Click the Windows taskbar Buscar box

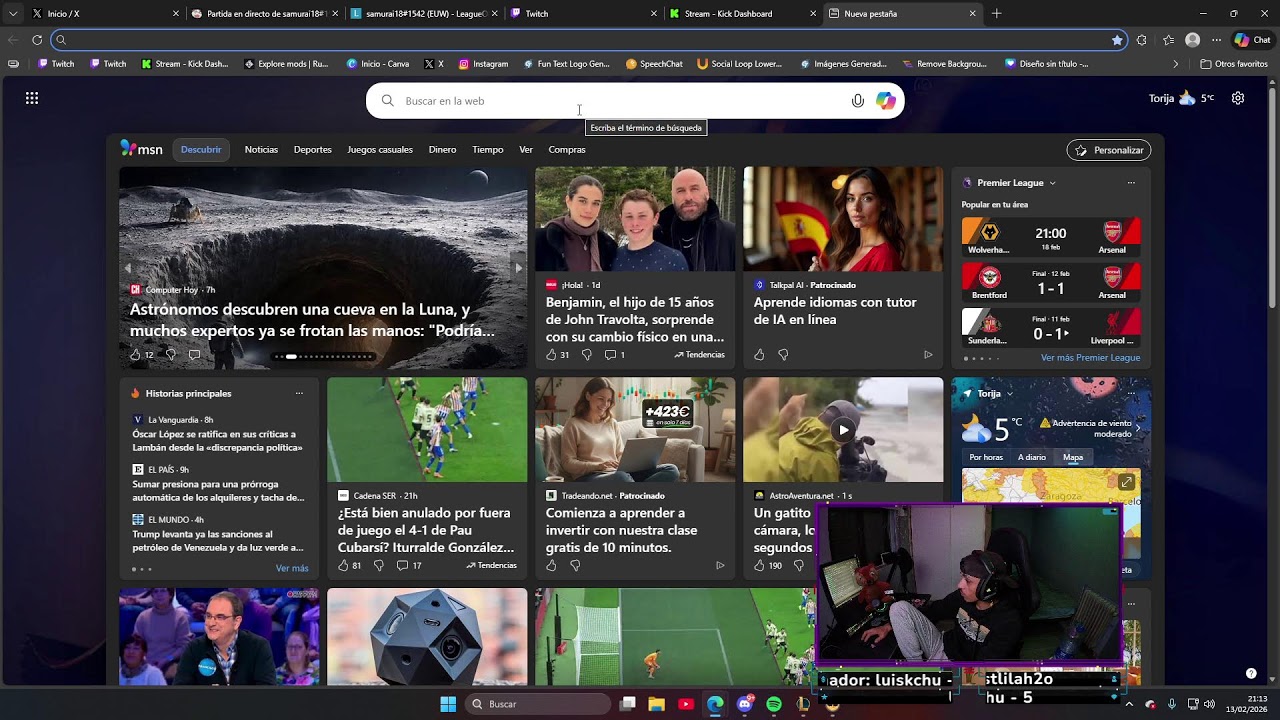point(538,704)
